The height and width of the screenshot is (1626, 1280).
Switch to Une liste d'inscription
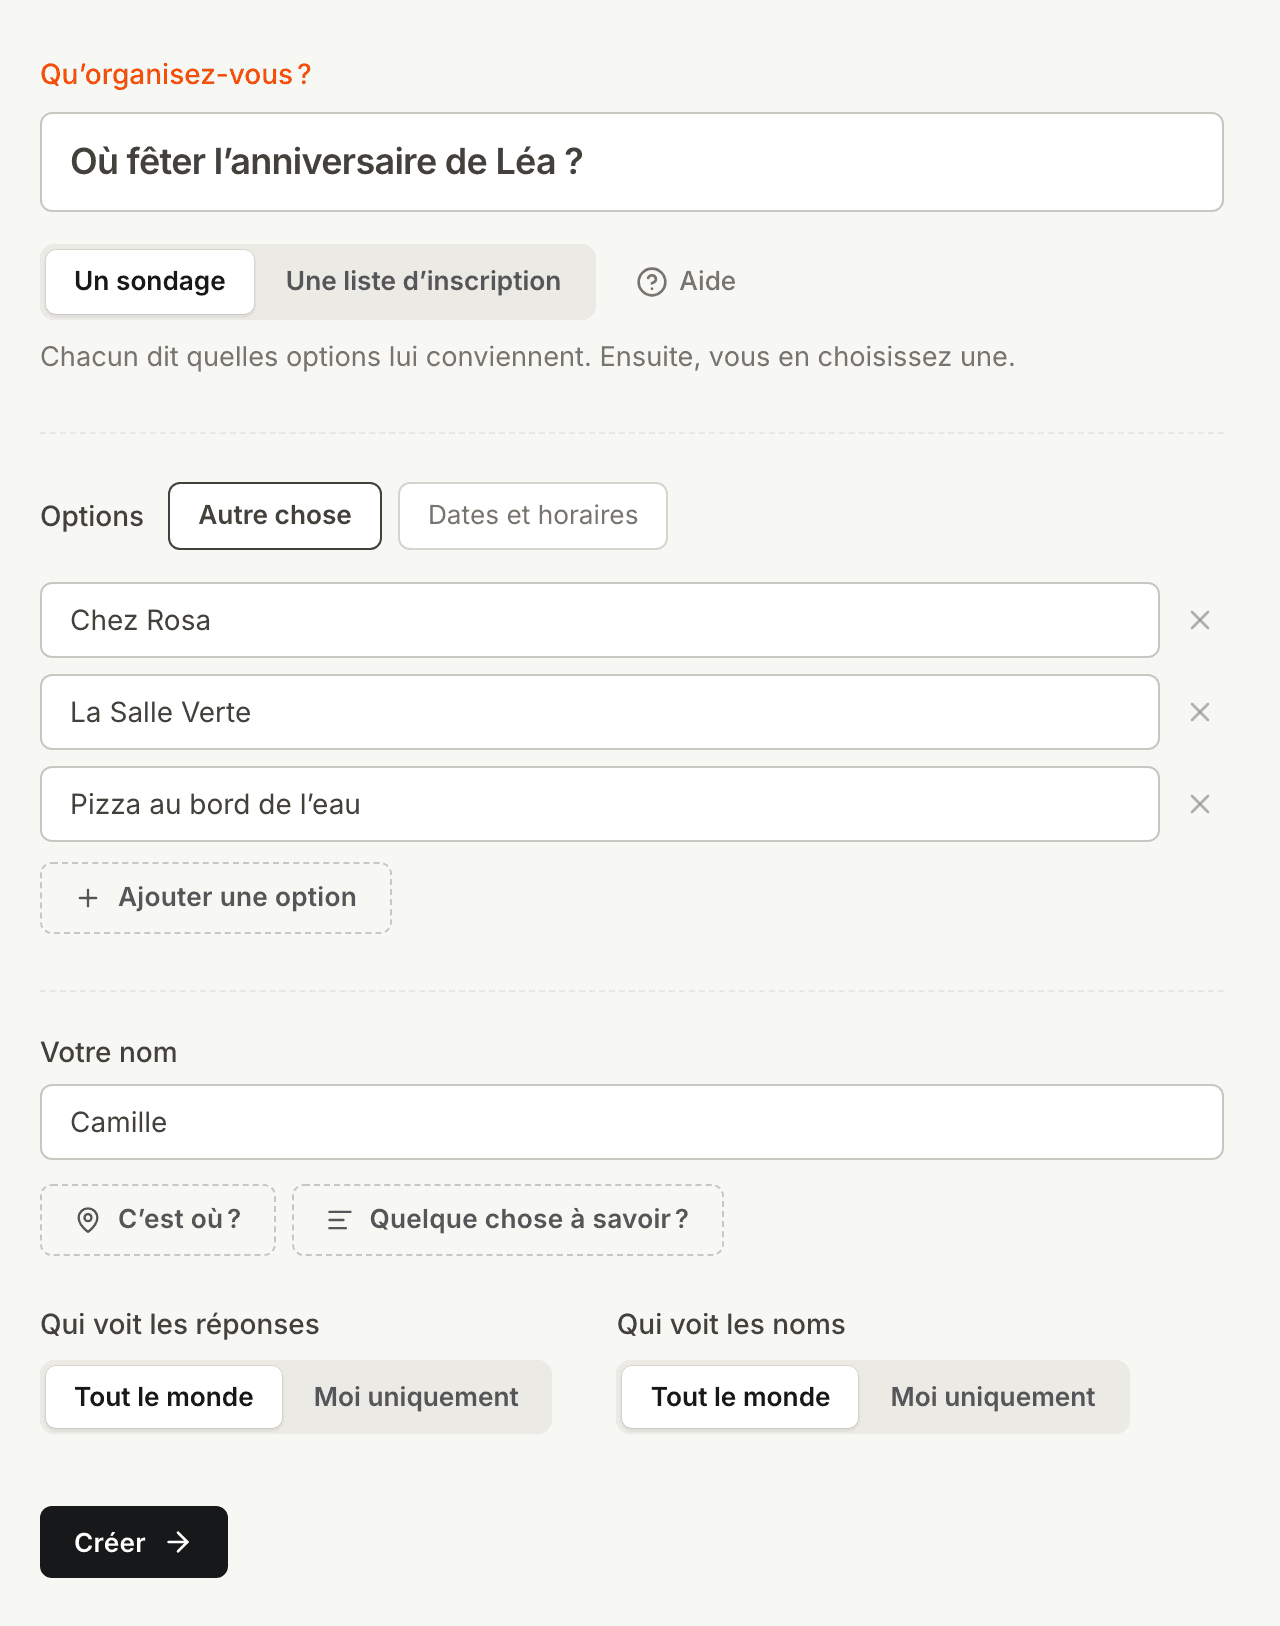424,282
